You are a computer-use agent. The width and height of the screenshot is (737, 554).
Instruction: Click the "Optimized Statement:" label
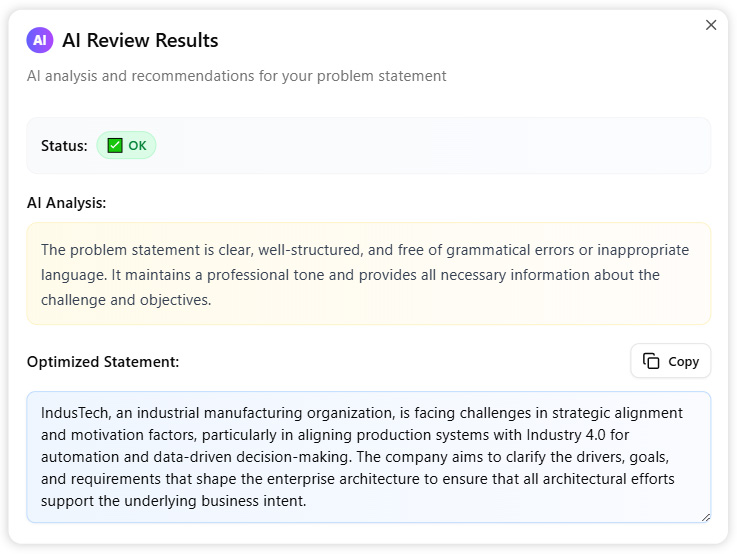[103, 362]
